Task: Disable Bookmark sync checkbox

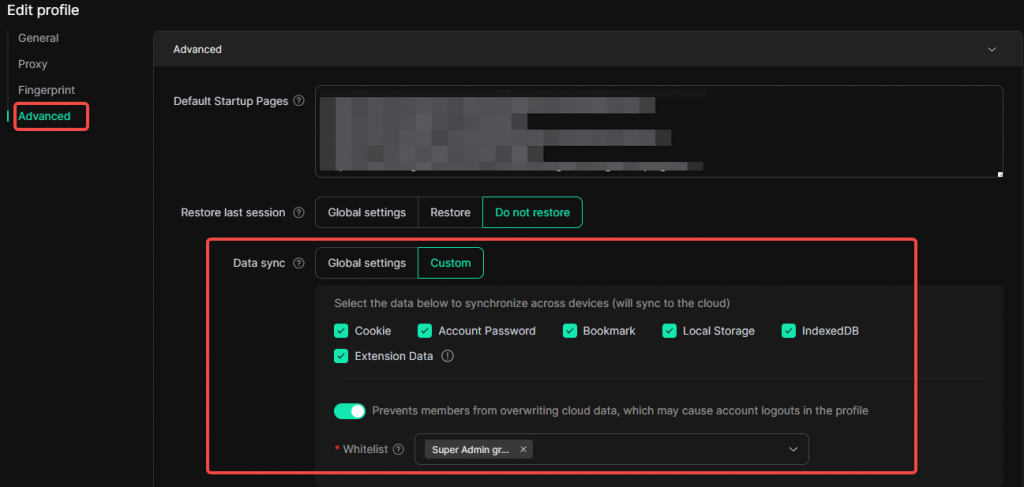Action: click(570, 331)
